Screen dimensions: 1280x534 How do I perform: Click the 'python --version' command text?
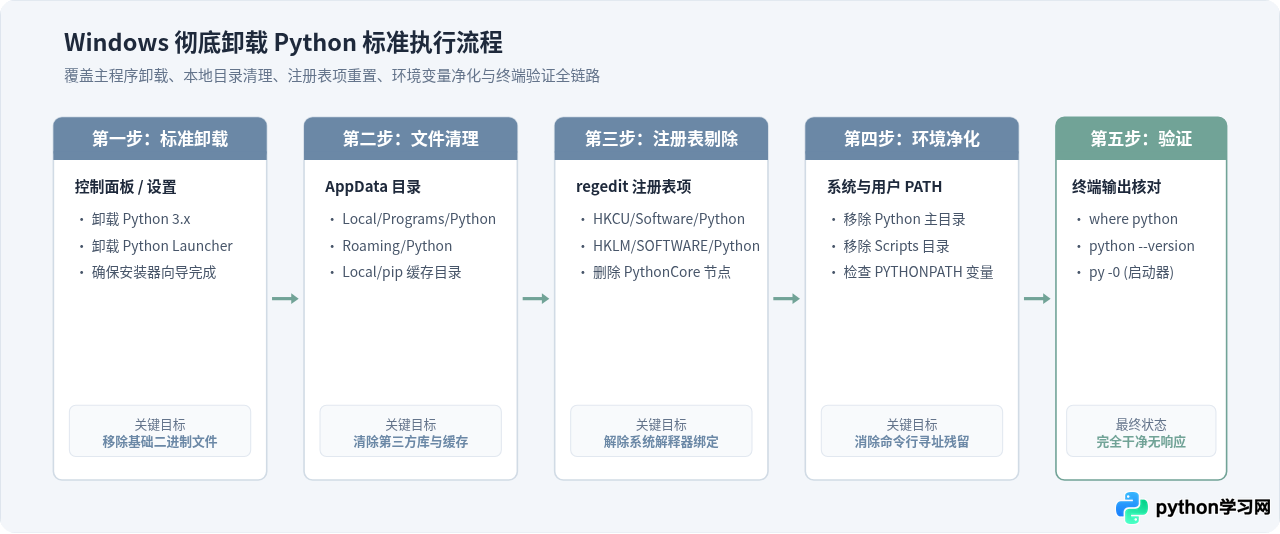1142,246
